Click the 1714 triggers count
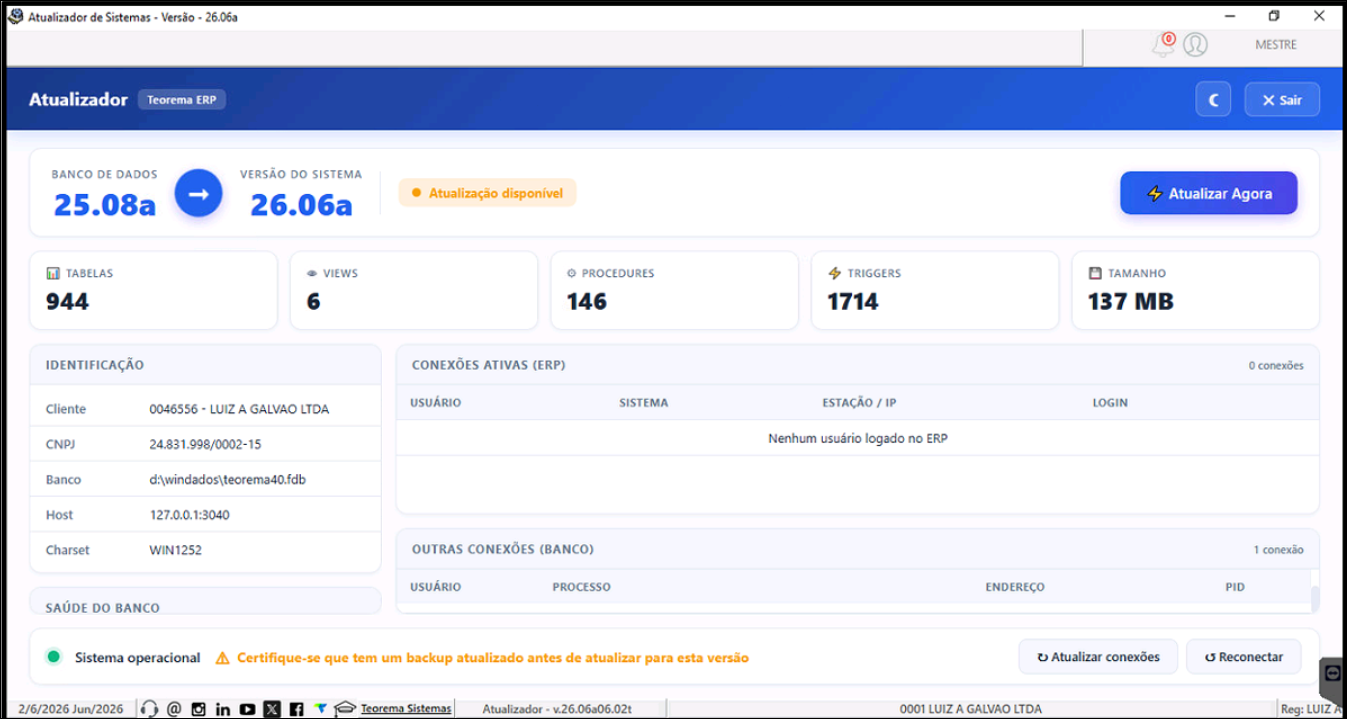This screenshot has height=719, width=1347. (853, 301)
